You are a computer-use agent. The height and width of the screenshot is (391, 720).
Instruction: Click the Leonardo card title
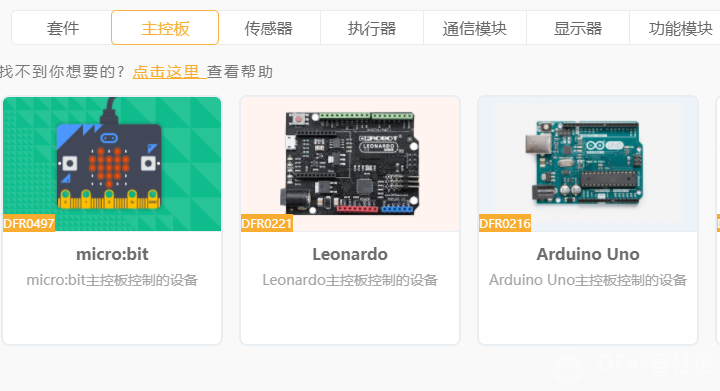pyautogui.click(x=350, y=254)
